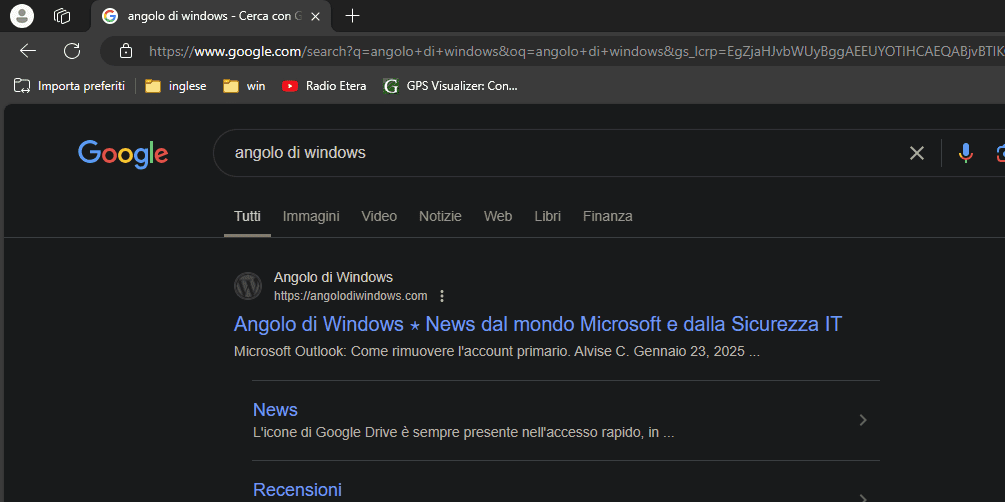
Task: Click Importa preferiti in bookmarks bar
Action: pyautogui.click(x=70, y=86)
